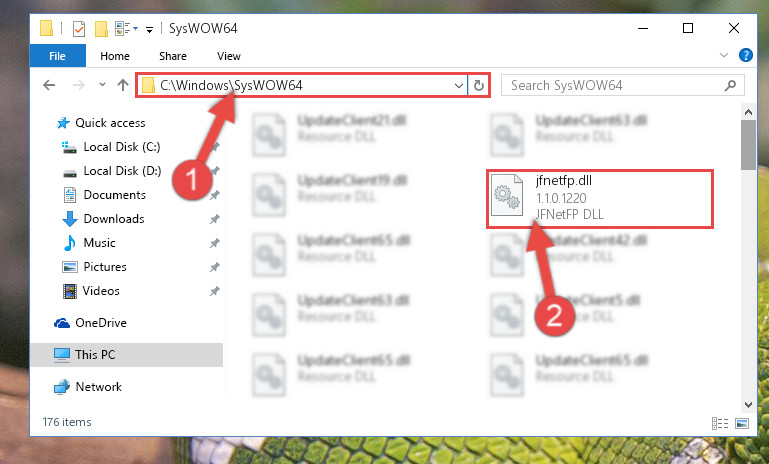Open the File menu
769x464 pixels.
(57, 56)
